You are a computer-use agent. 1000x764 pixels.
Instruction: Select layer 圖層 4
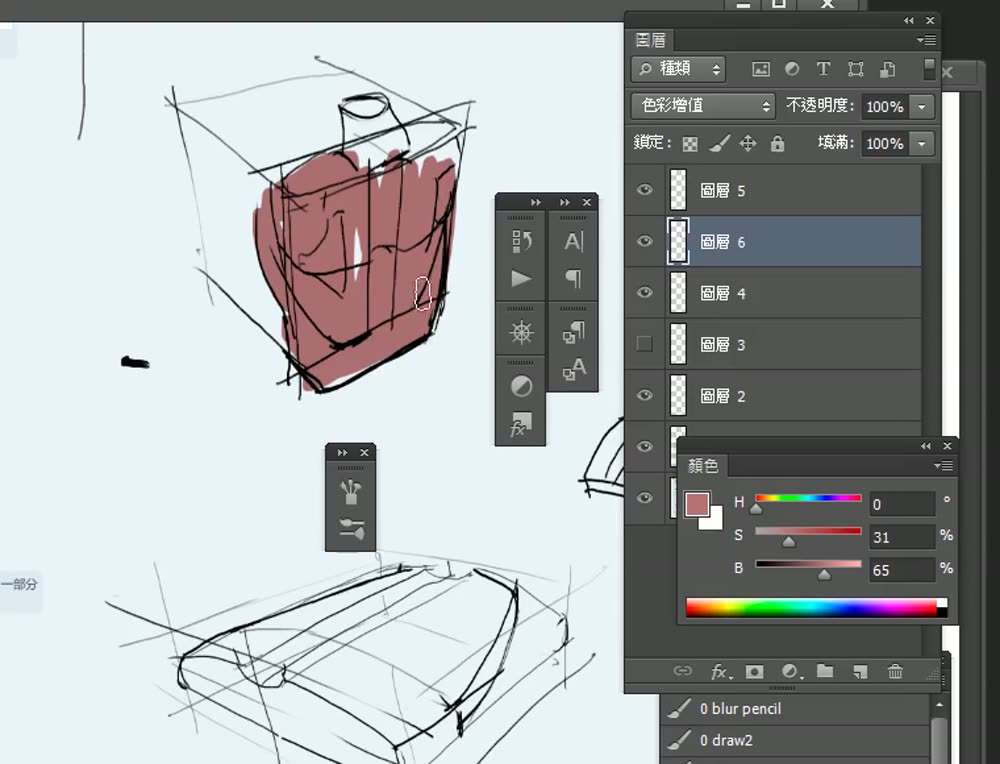pos(773,293)
